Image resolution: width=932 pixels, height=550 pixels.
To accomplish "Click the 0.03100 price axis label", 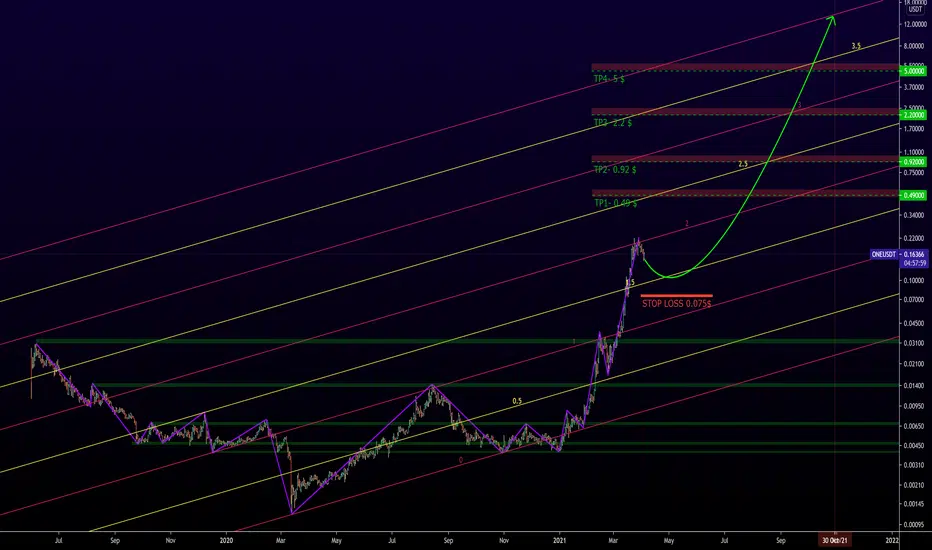I will coord(915,343).
